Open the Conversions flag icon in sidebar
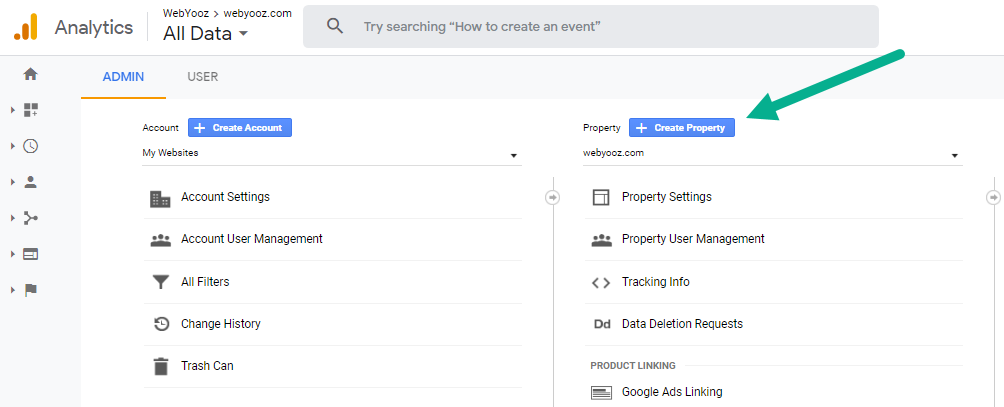The image size is (1004, 407). point(30,290)
